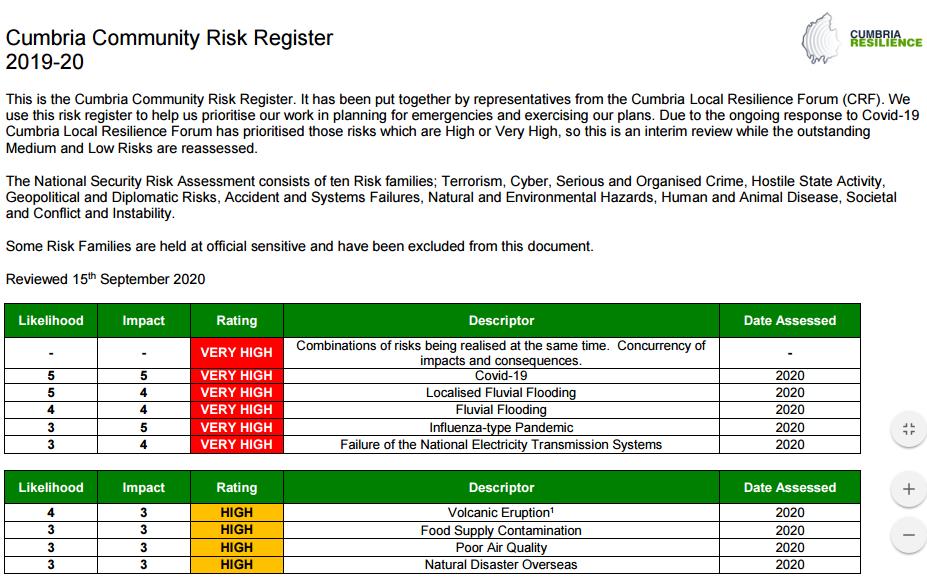The image size is (927, 580).
Task: Click the Natural Disaster Overseas descriptor
Action: click(501, 565)
